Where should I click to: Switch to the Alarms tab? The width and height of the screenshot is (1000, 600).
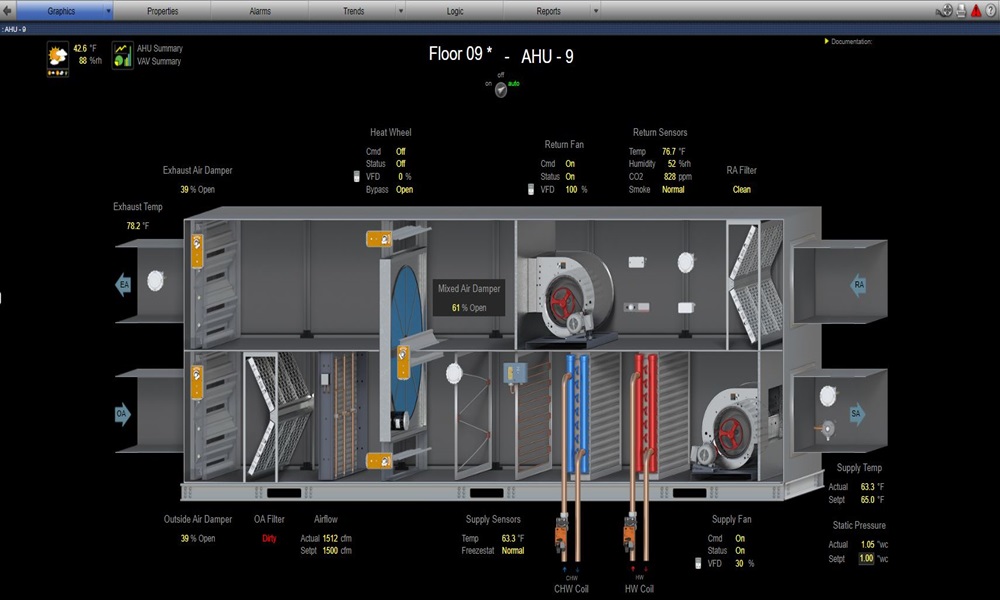coord(259,11)
